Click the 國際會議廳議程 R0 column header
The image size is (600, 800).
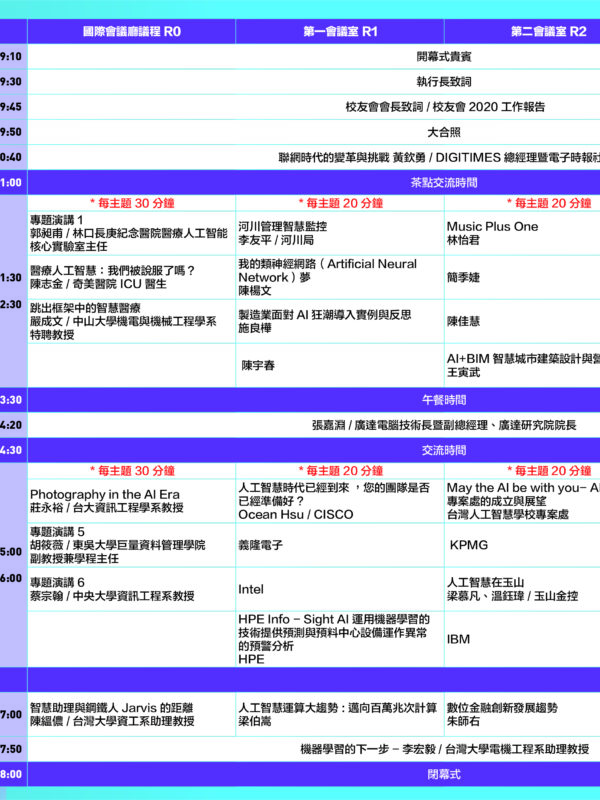coord(132,31)
